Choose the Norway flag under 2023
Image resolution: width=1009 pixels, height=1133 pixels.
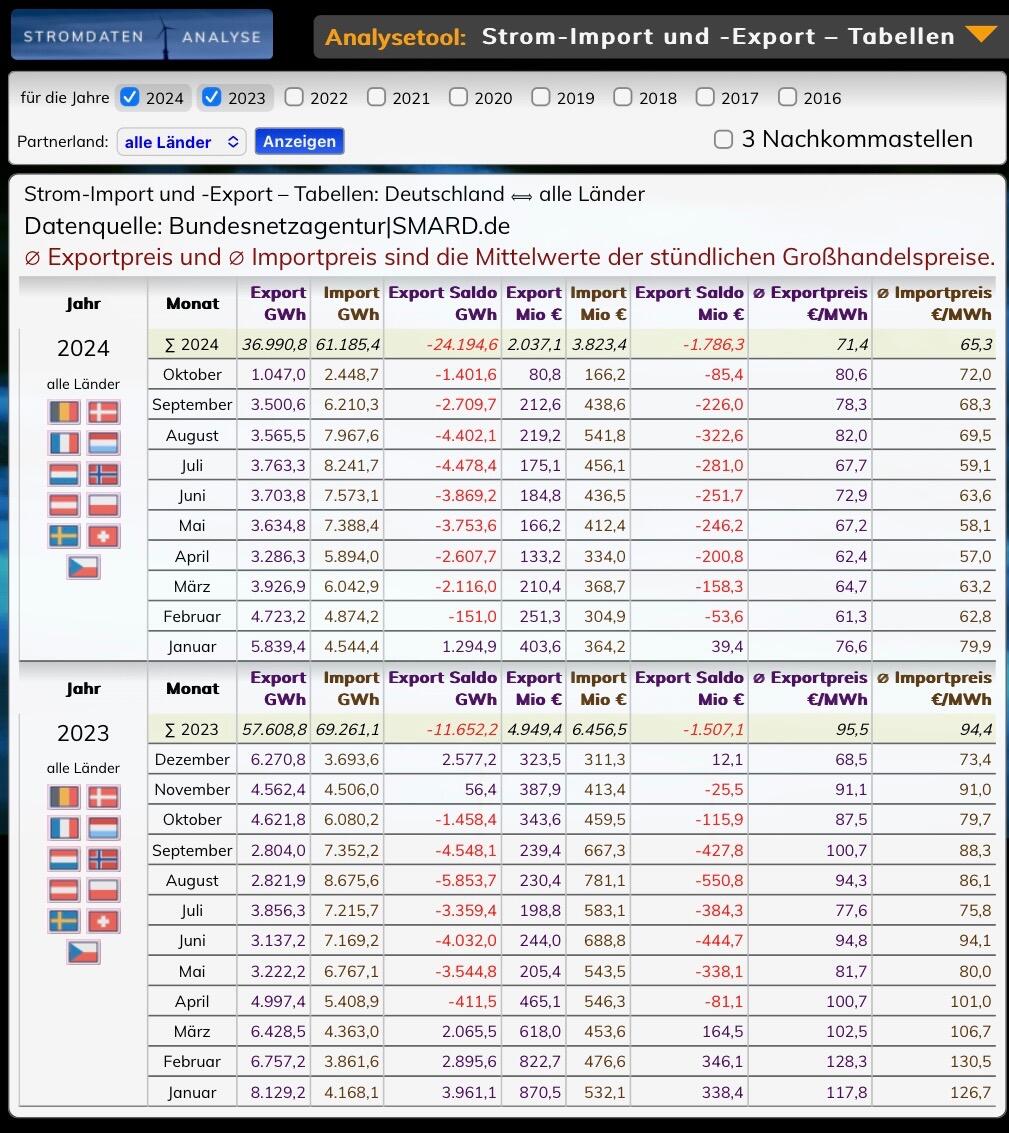[103, 859]
